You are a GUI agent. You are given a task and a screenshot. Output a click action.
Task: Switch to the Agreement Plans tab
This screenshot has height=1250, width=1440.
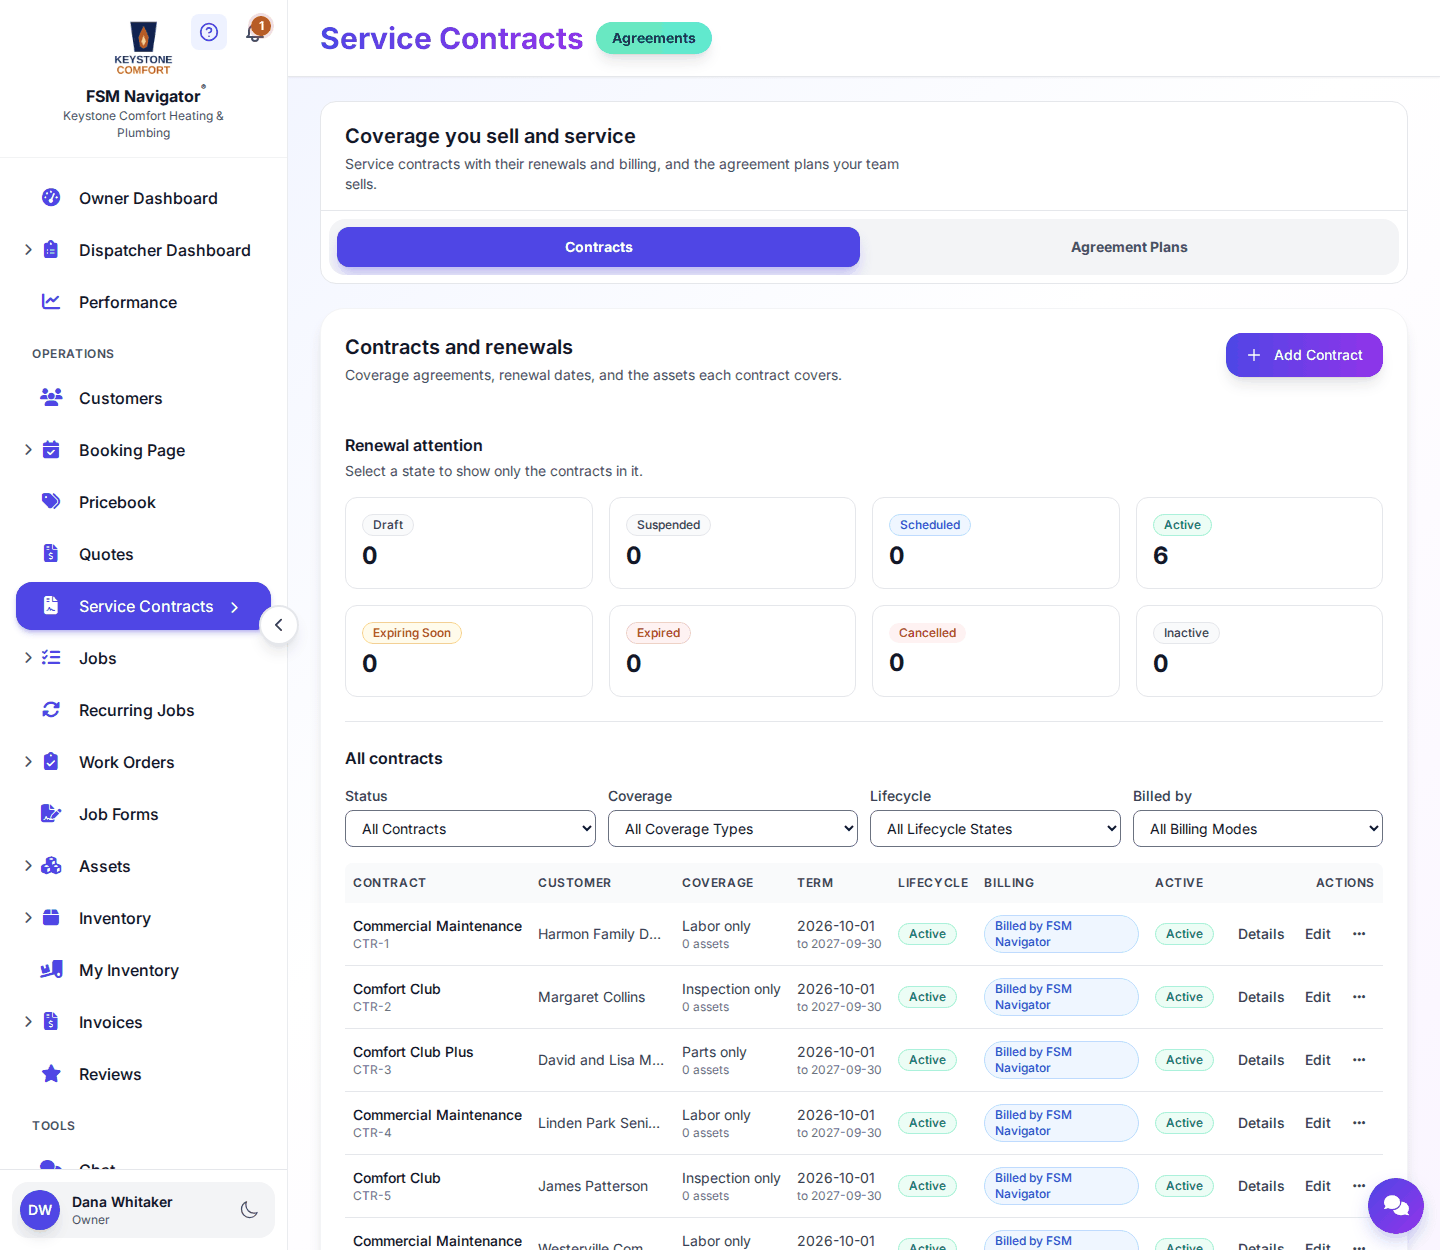(x=1129, y=247)
